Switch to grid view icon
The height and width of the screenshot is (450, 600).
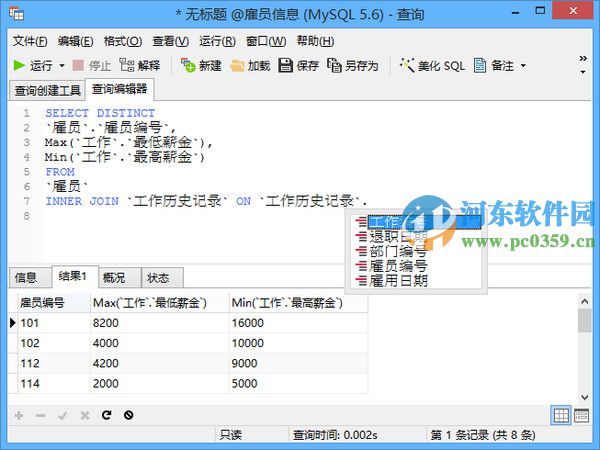(561, 416)
